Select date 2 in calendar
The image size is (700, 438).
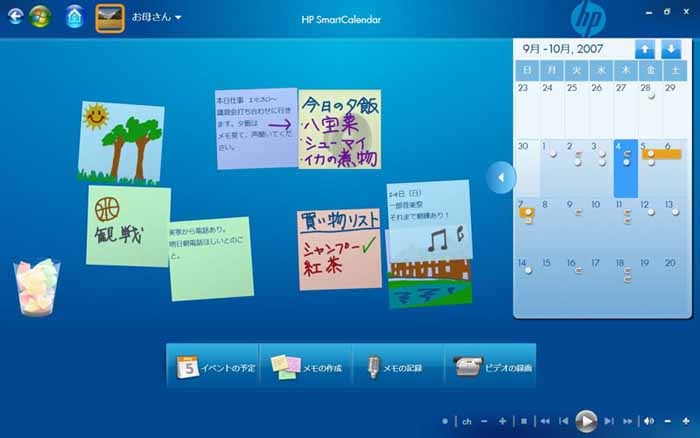tap(576, 168)
